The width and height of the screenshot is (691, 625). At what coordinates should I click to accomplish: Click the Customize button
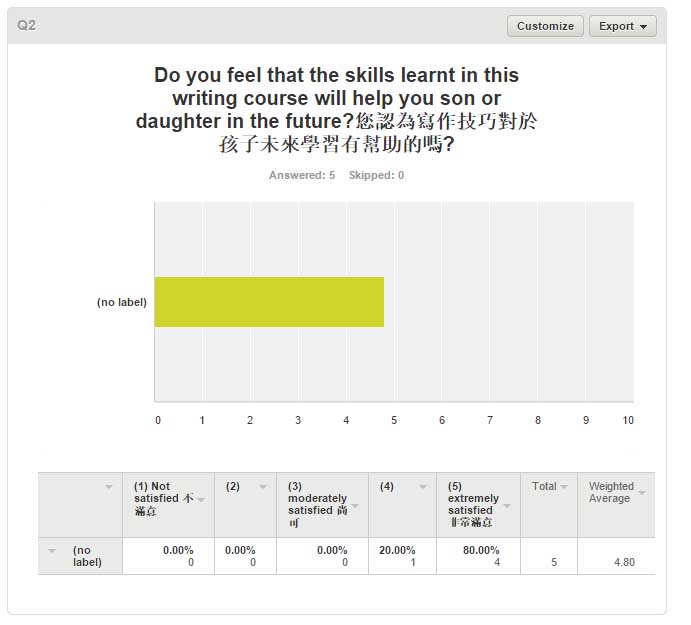point(545,26)
